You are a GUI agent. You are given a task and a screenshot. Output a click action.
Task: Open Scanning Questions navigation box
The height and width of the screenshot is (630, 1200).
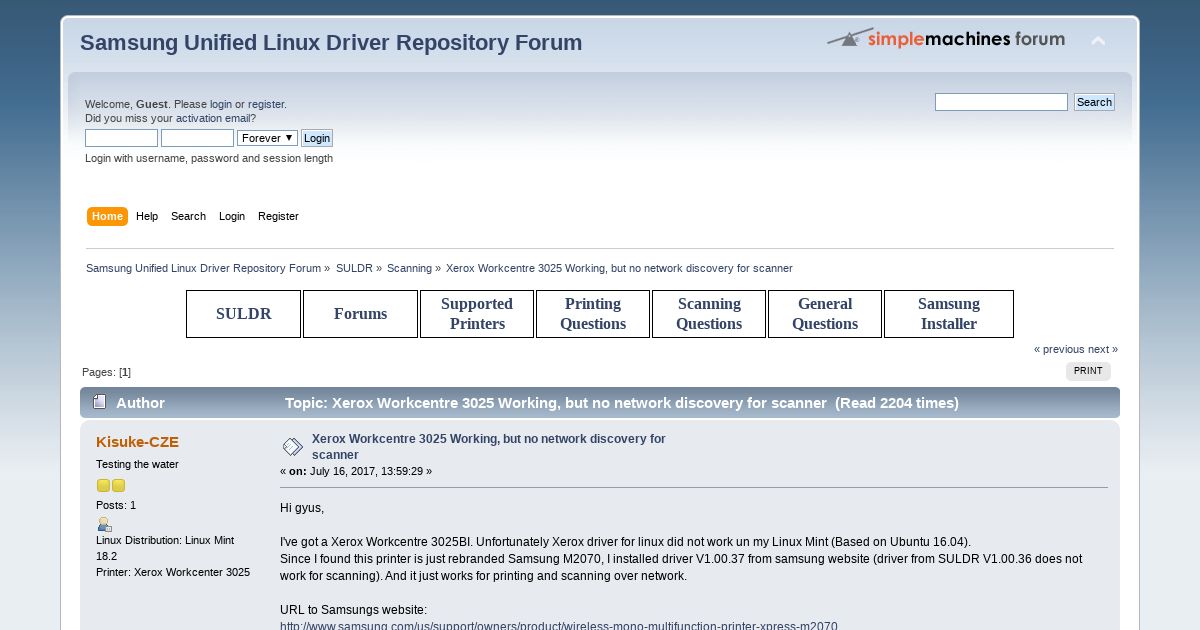point(709,314)
